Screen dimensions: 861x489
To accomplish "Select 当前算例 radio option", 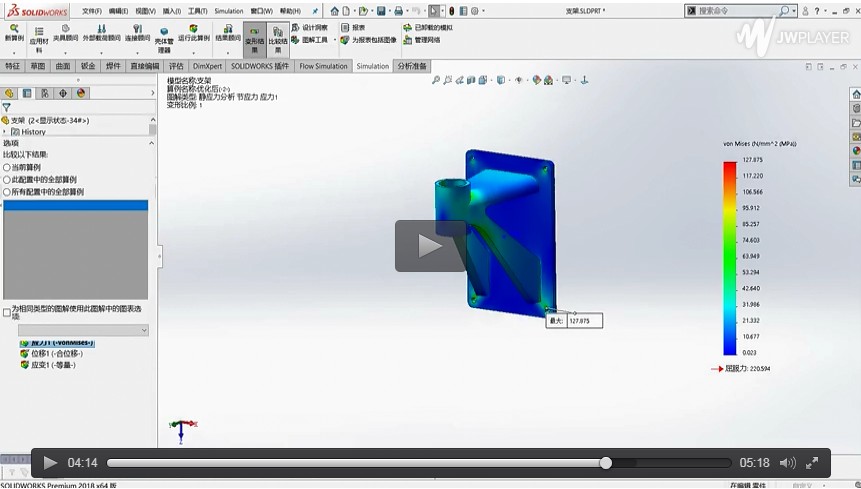I will (x=7, y=168).
